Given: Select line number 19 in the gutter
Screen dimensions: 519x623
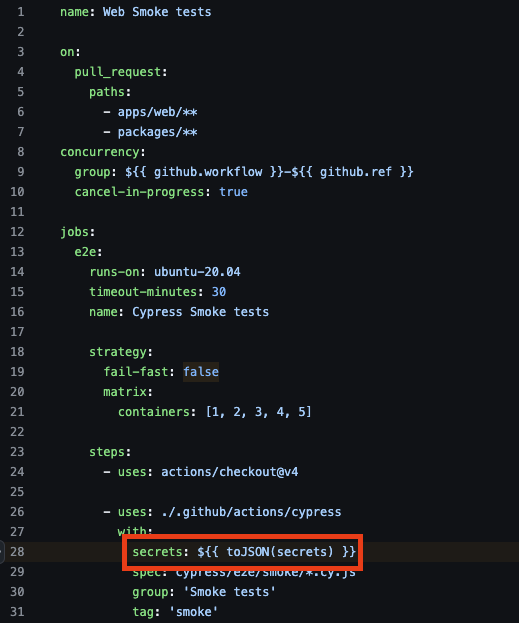Looking at the screenshot, I should [17, 372].
